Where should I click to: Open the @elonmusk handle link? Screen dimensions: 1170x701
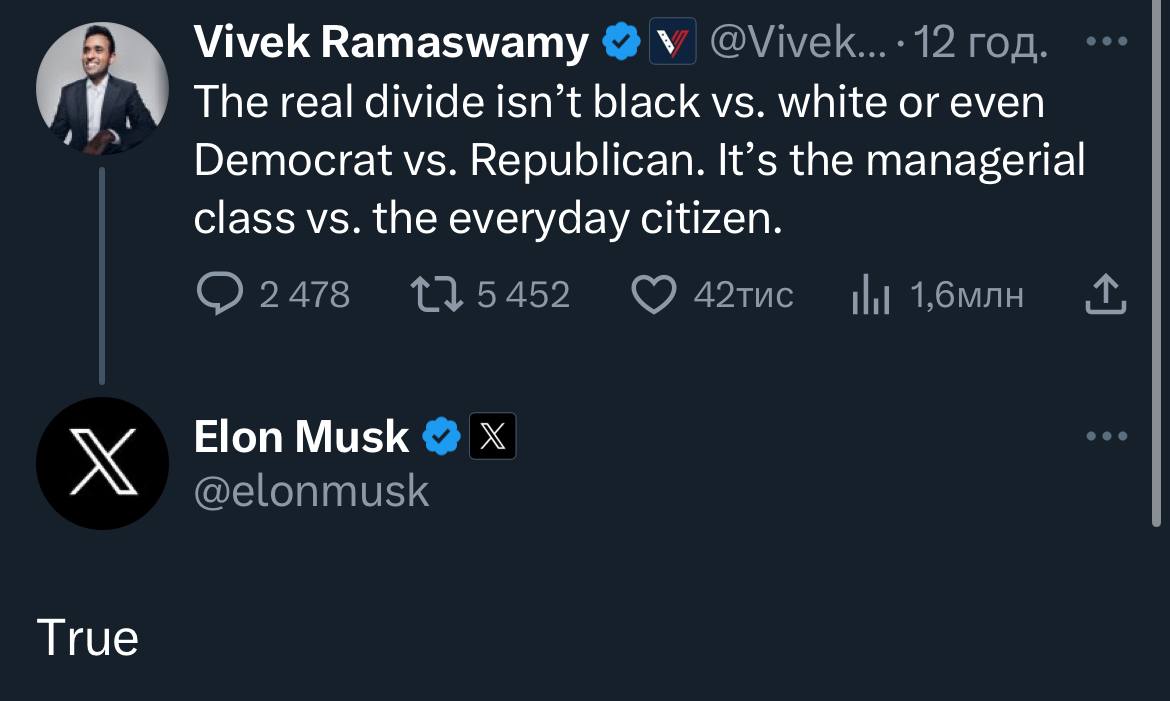(311, 491)
